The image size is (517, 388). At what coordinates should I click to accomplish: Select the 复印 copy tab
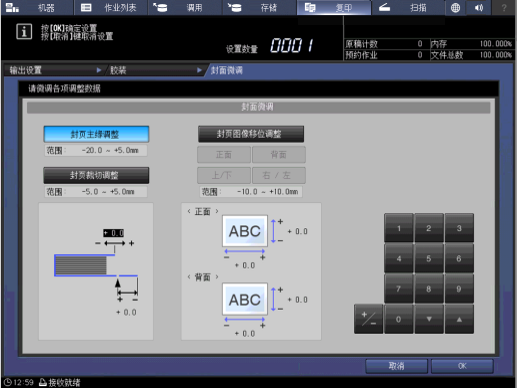tap(334, 7)
